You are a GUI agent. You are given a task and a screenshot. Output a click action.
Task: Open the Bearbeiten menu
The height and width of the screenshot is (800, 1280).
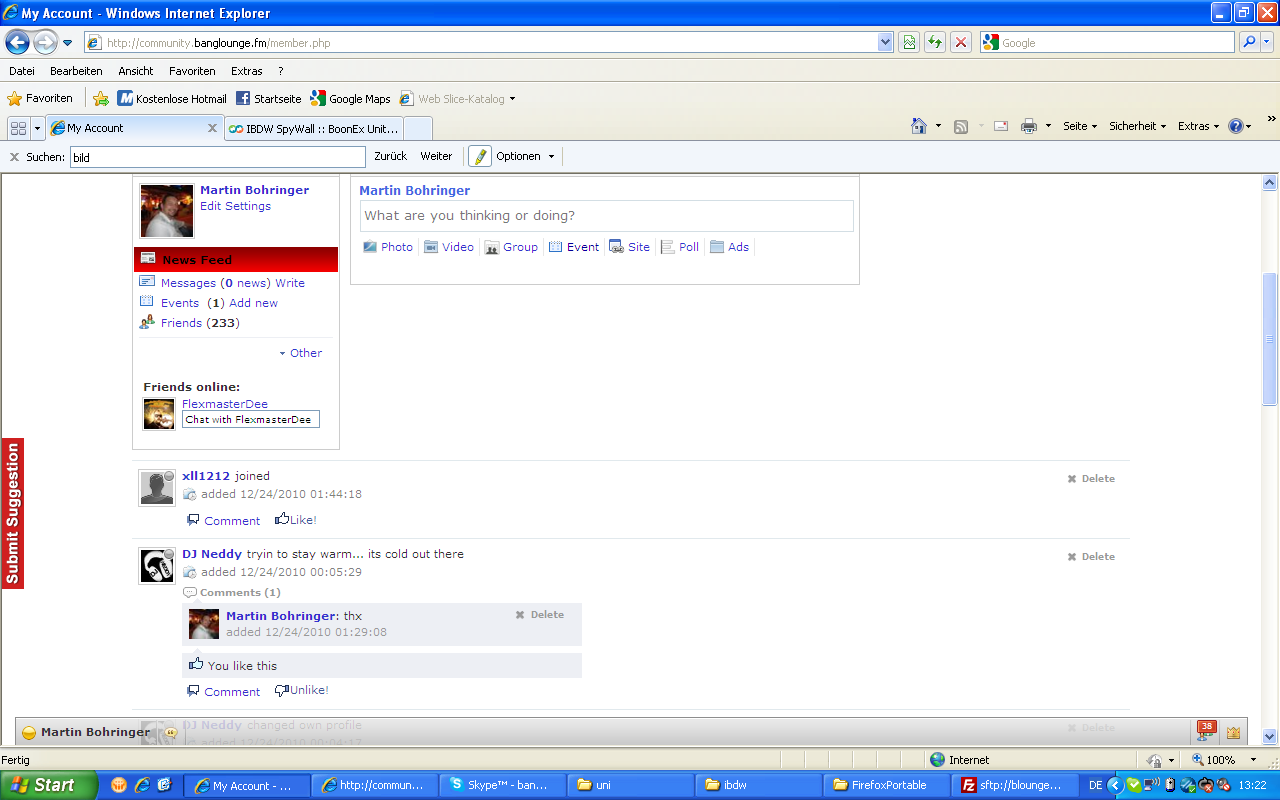point(76,71)
